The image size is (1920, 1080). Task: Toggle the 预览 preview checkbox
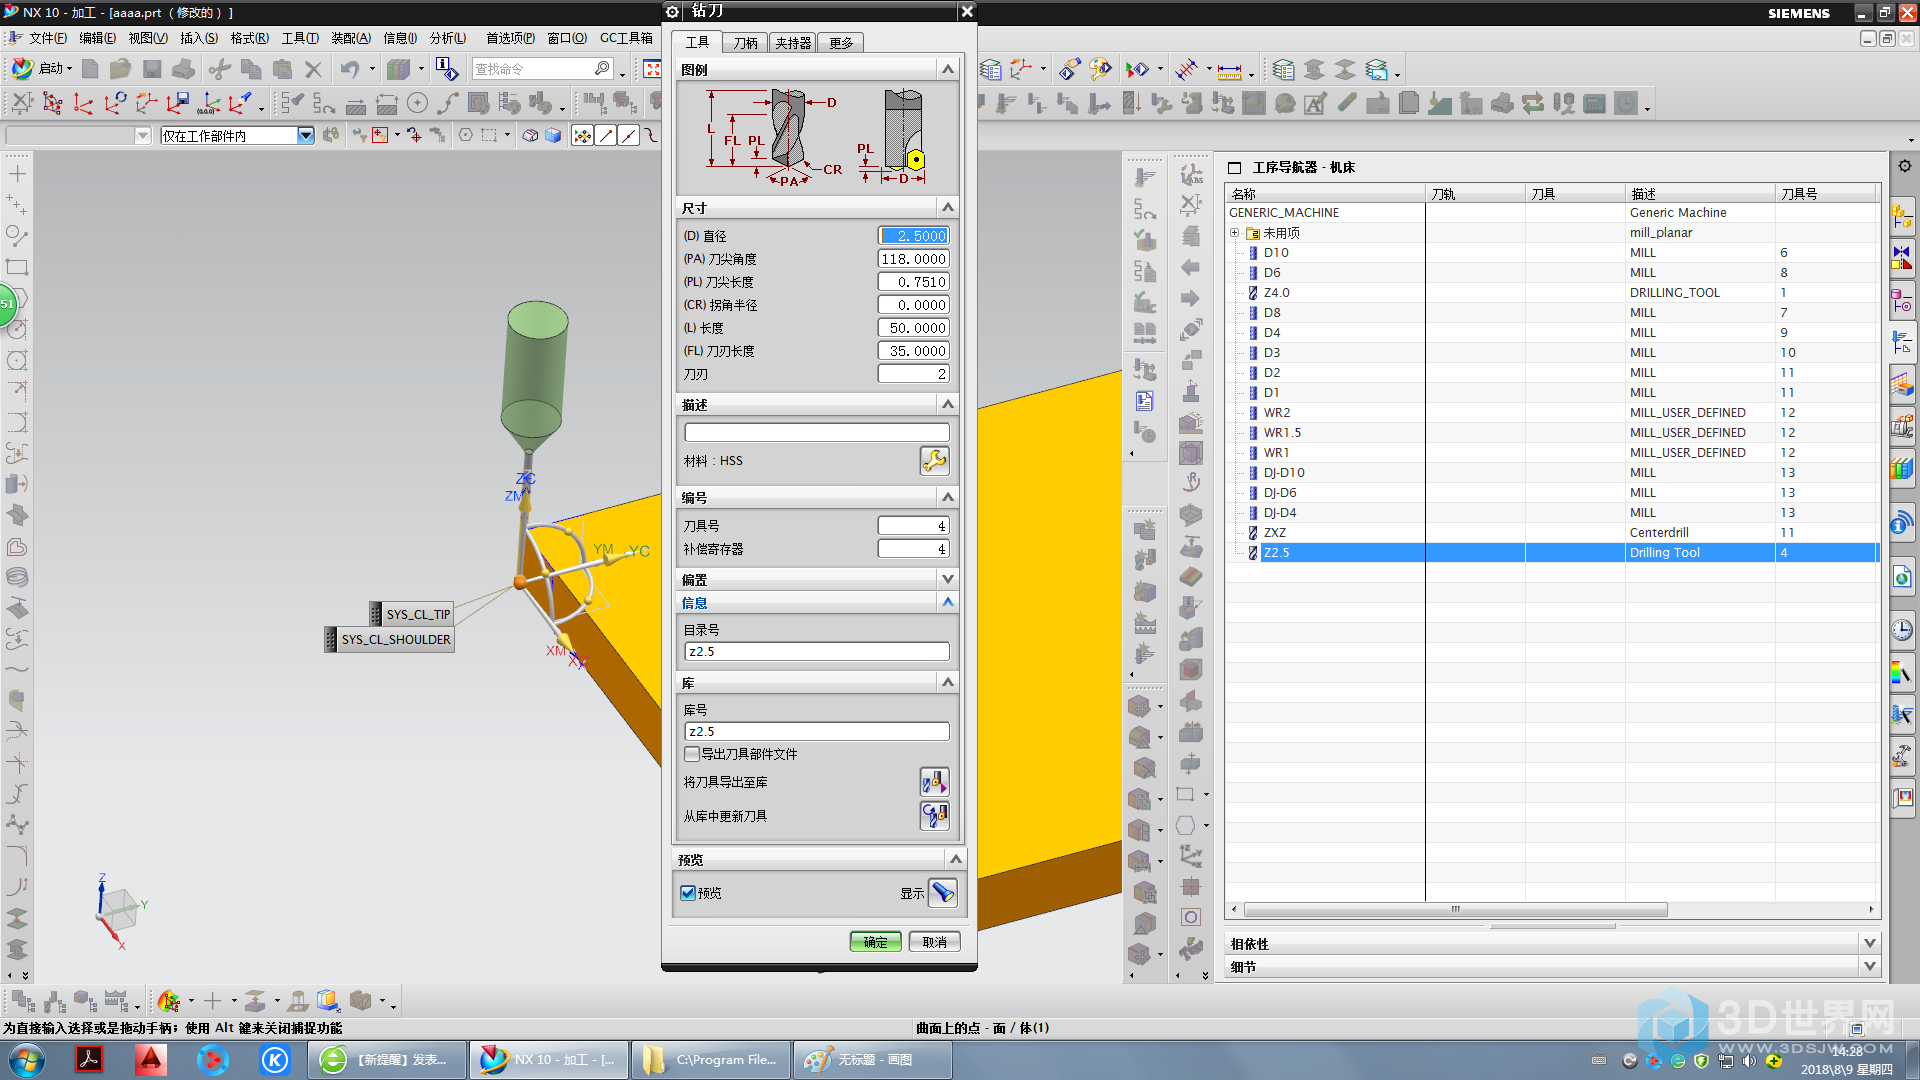coord(688,893)
